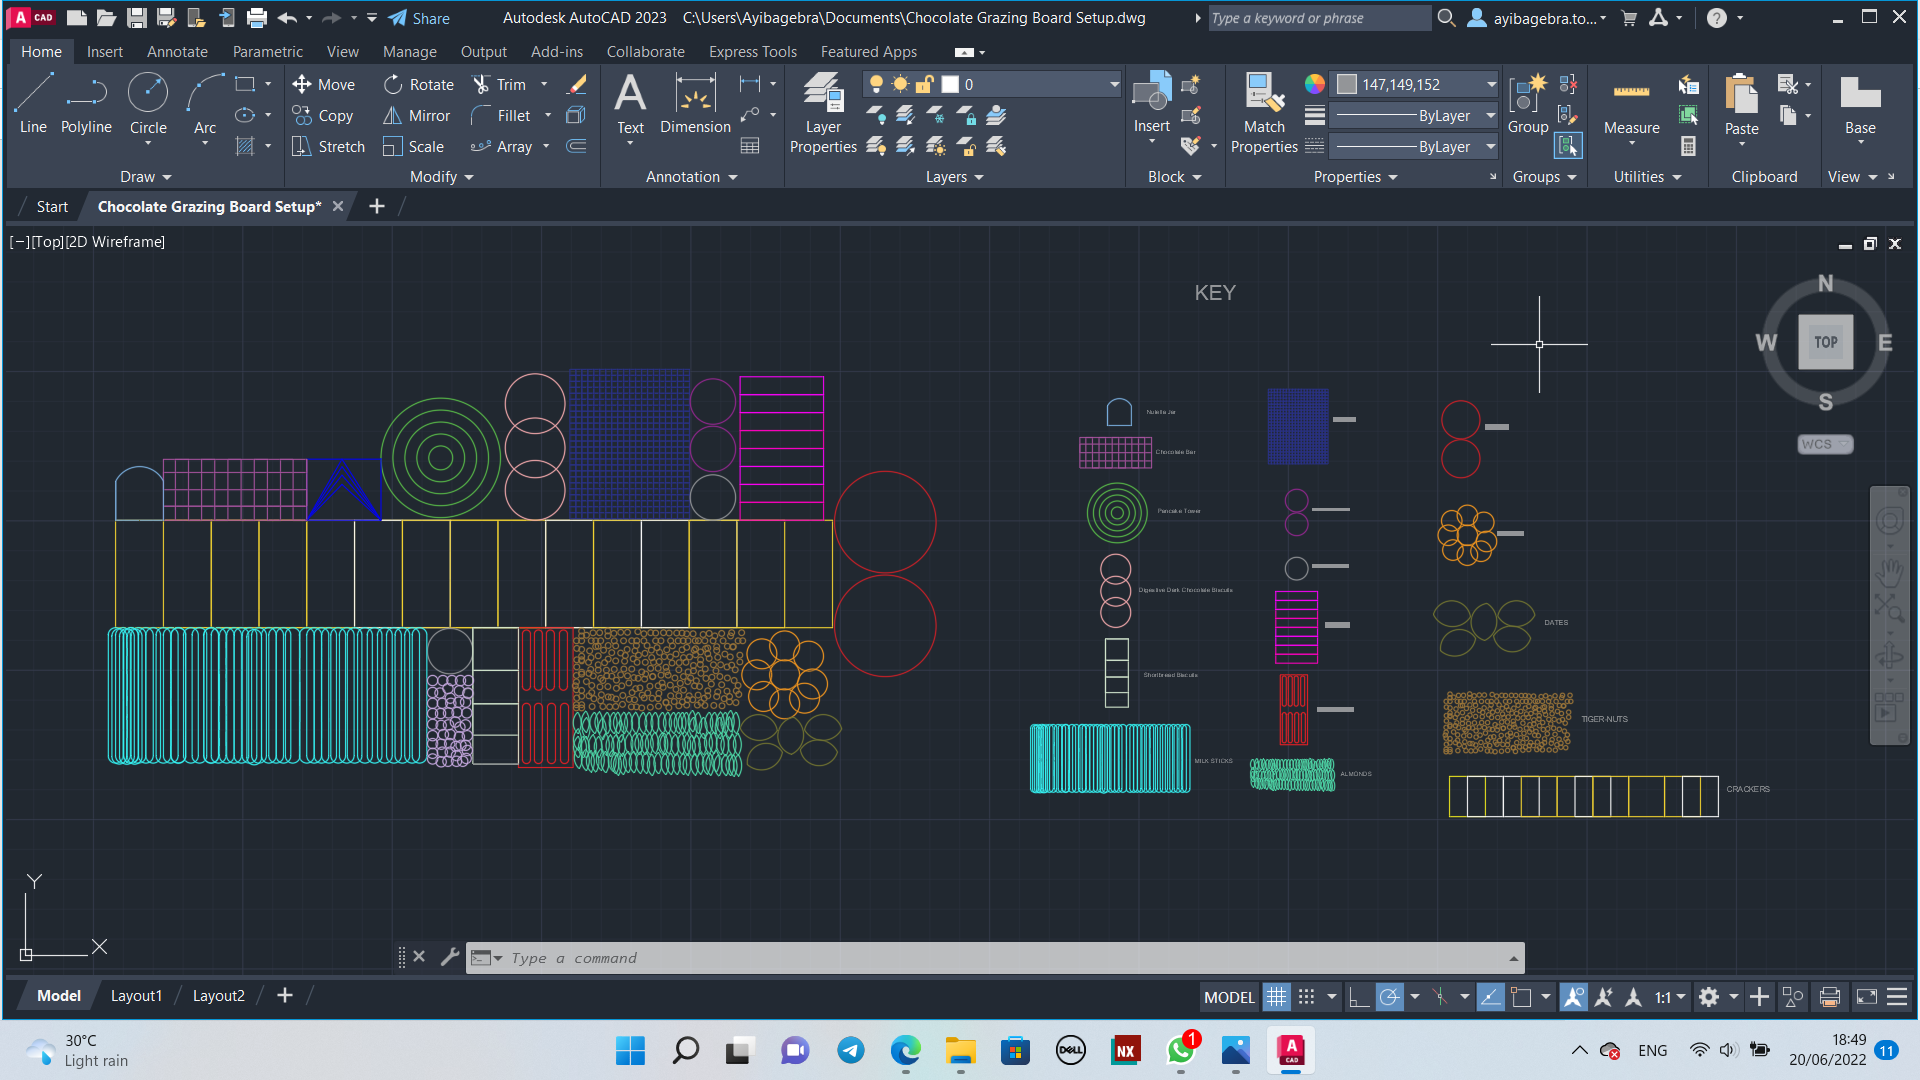Switch to the Parametric ribbon tab

point(266,51)
